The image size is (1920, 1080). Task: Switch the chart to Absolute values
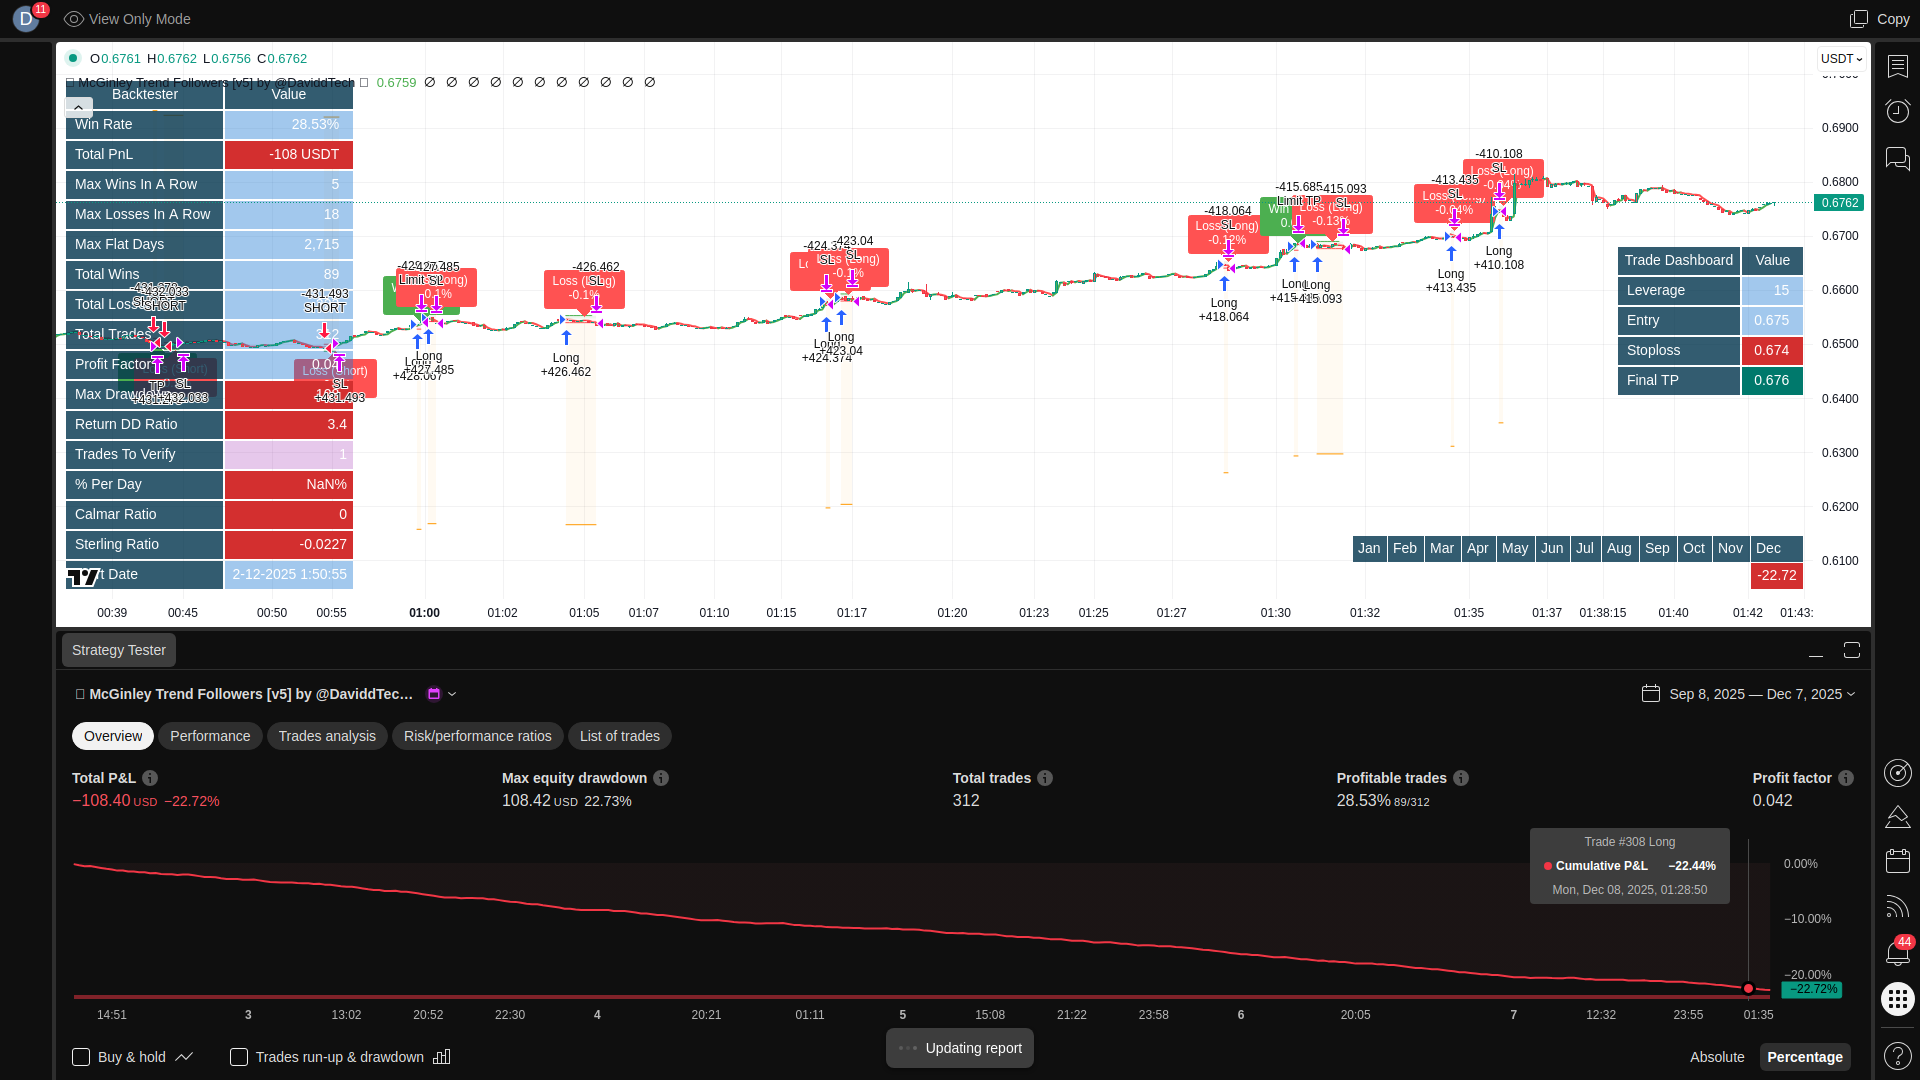tap(1716, 1057)
